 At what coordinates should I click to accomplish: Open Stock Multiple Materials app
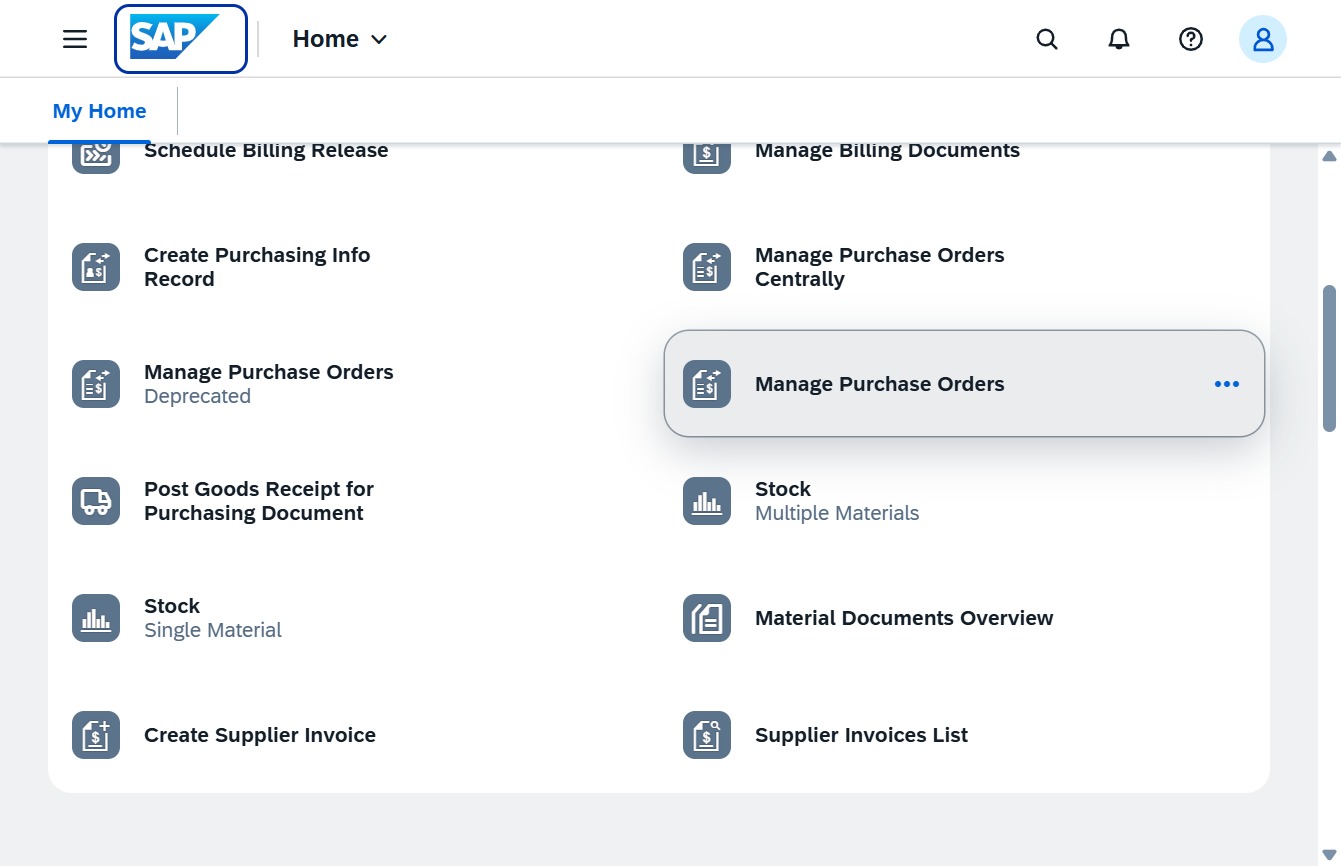click(x=837, y=501)
